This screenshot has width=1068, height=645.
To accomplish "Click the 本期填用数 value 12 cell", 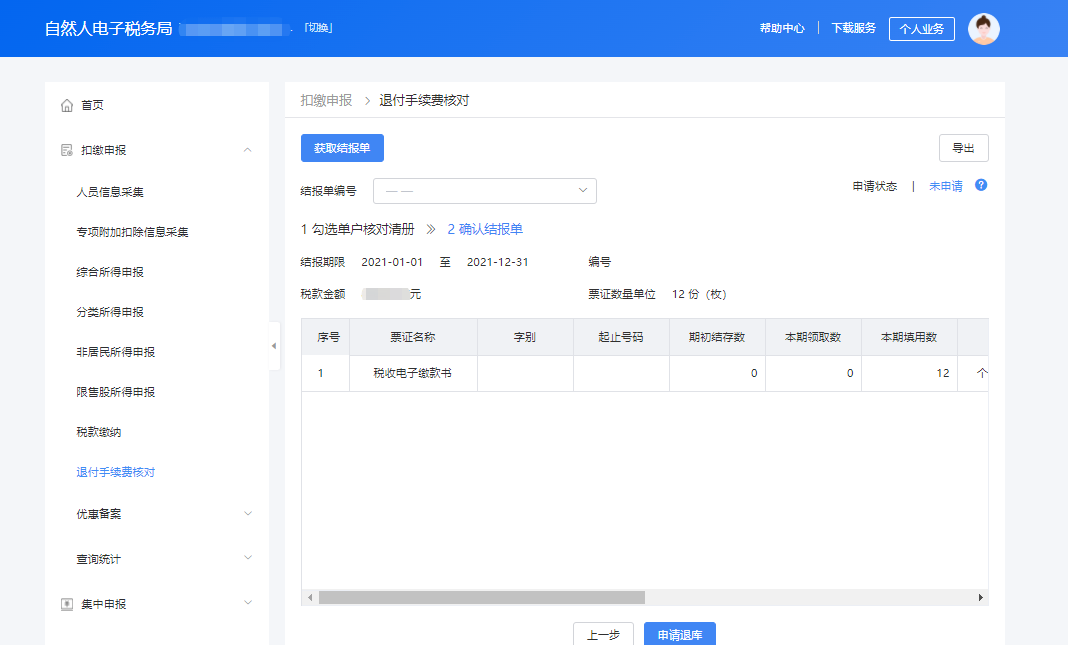I will [x=909, y=373].
